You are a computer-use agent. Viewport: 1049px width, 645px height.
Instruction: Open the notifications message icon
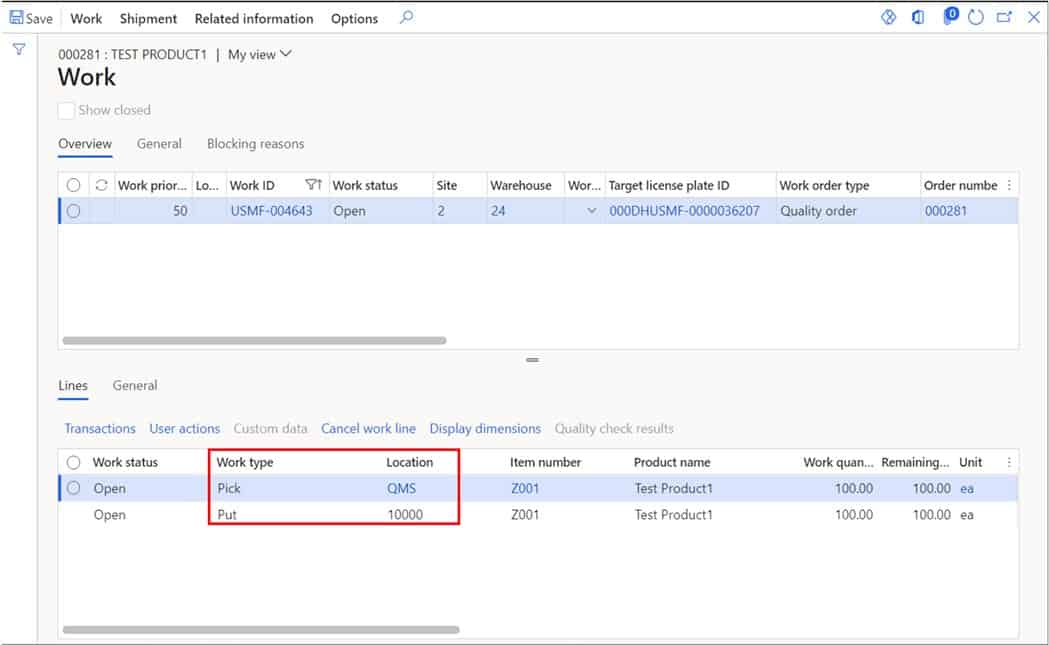click(949, 16)
